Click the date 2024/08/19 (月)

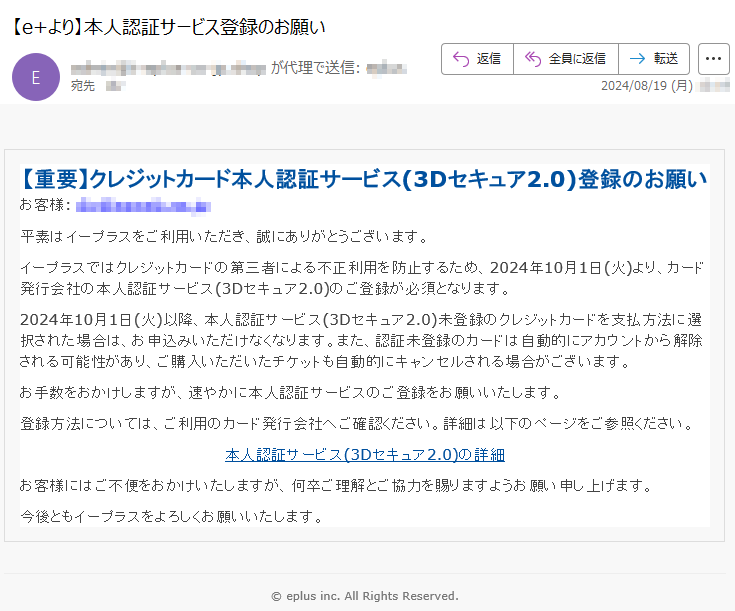click(647, 85)
